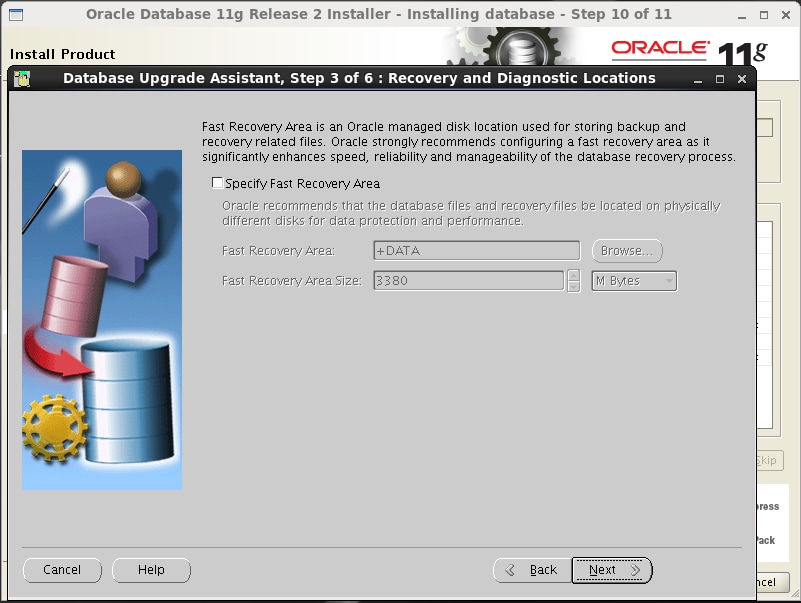801x603 pixels.
Task: Click the 'Fast Recovery Area Size:' label
Action: click(x=292, y=281)
